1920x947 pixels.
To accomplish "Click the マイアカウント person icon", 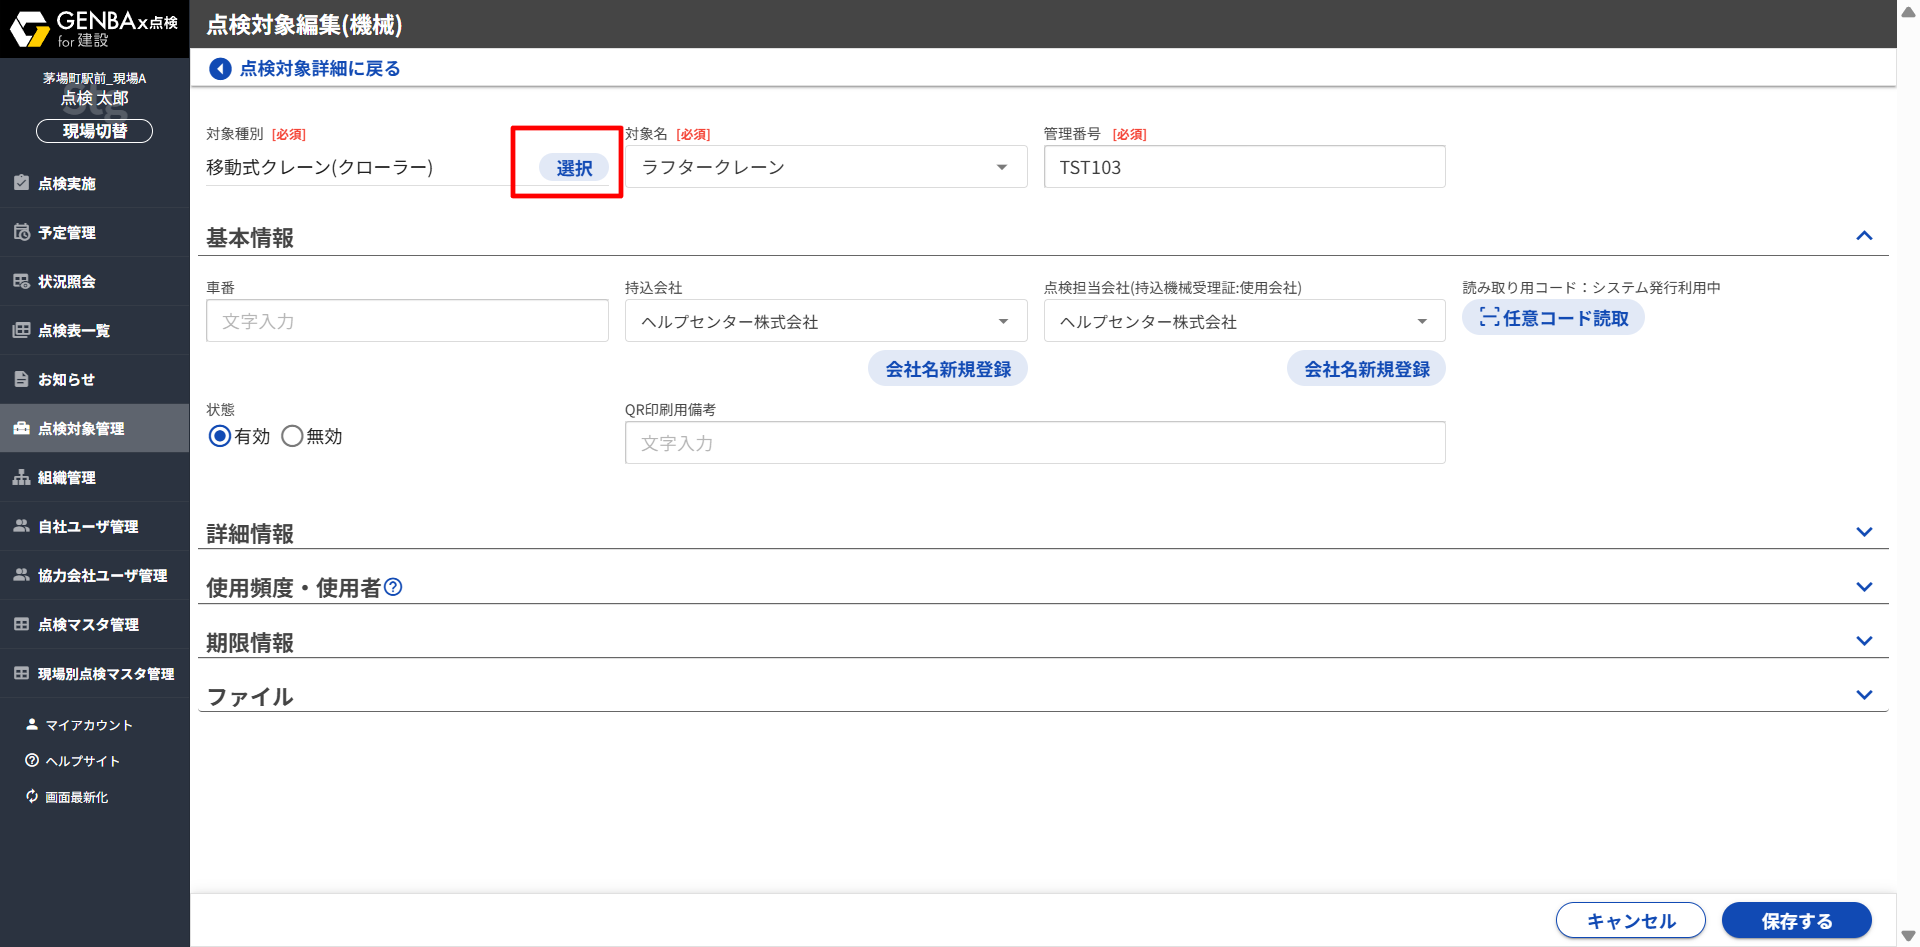I will (x=32, y=725).
